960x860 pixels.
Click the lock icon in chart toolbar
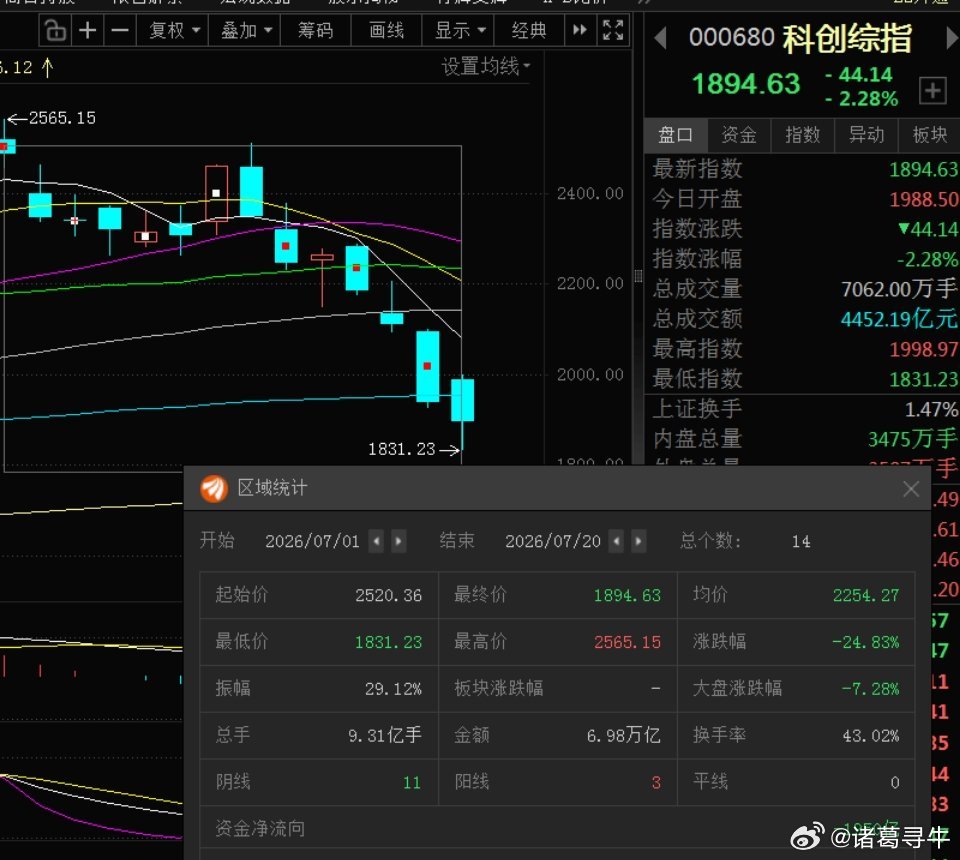pyautogui.click(x=55, y=30)
